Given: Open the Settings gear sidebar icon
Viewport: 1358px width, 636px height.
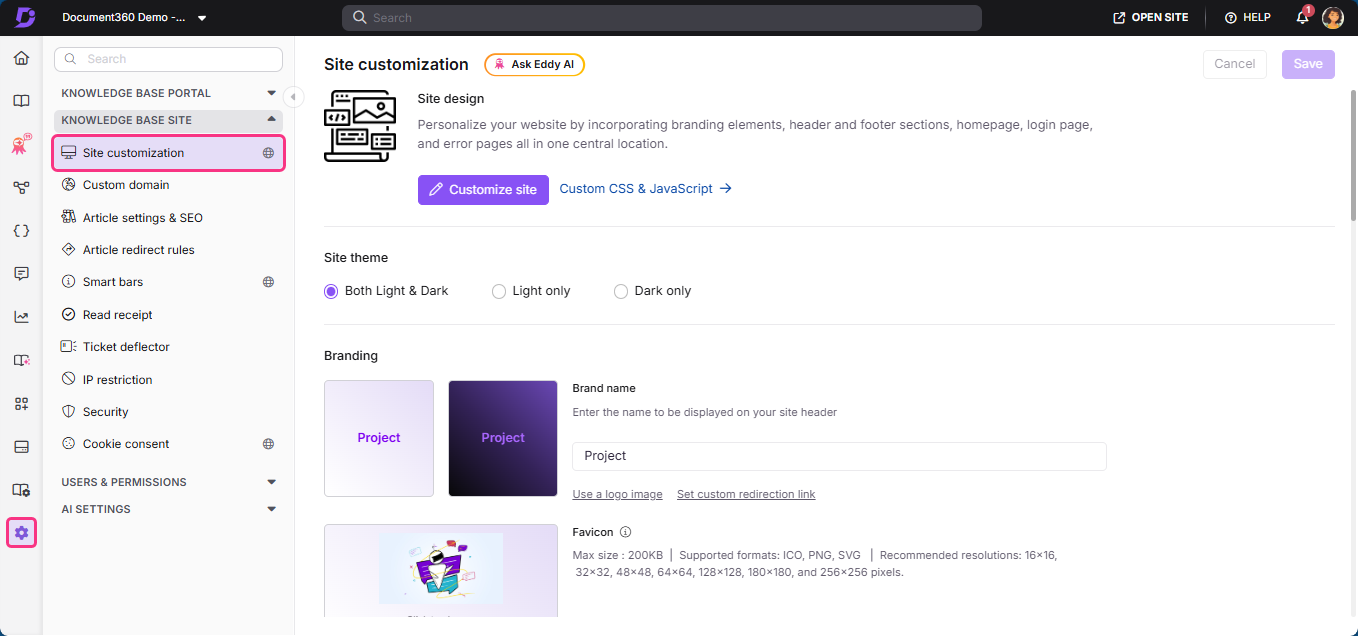Looking at the screenshot, I should point(21,533).
